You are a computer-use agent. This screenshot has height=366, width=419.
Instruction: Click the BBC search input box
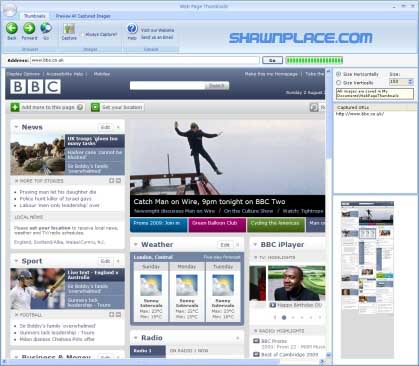tap(167, 86)
